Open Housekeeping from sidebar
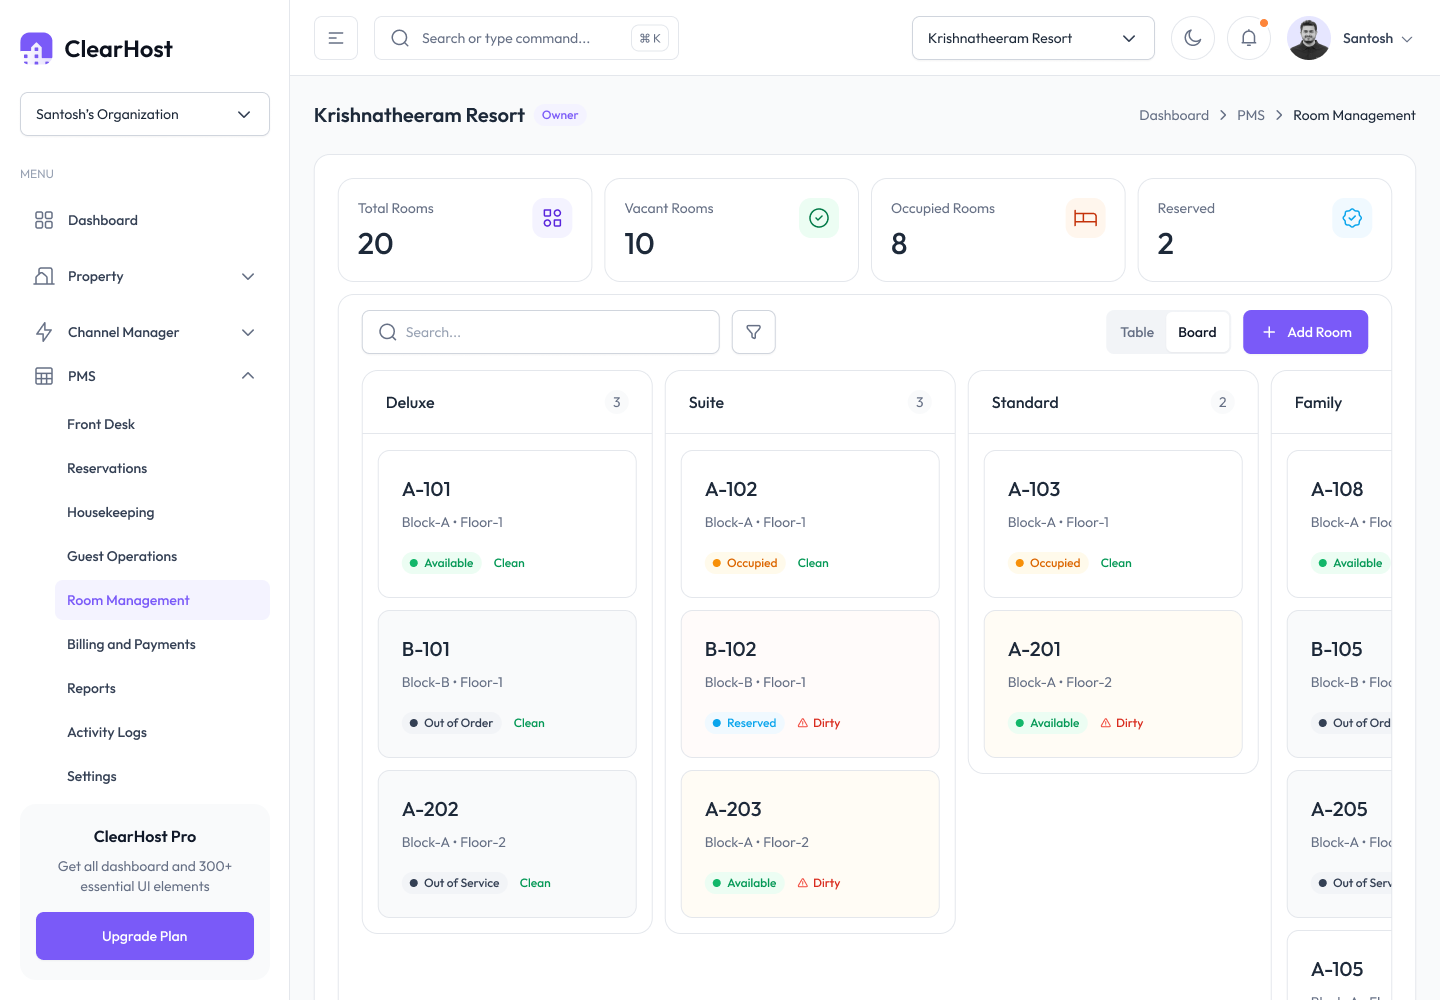 (x=111, y=512)
